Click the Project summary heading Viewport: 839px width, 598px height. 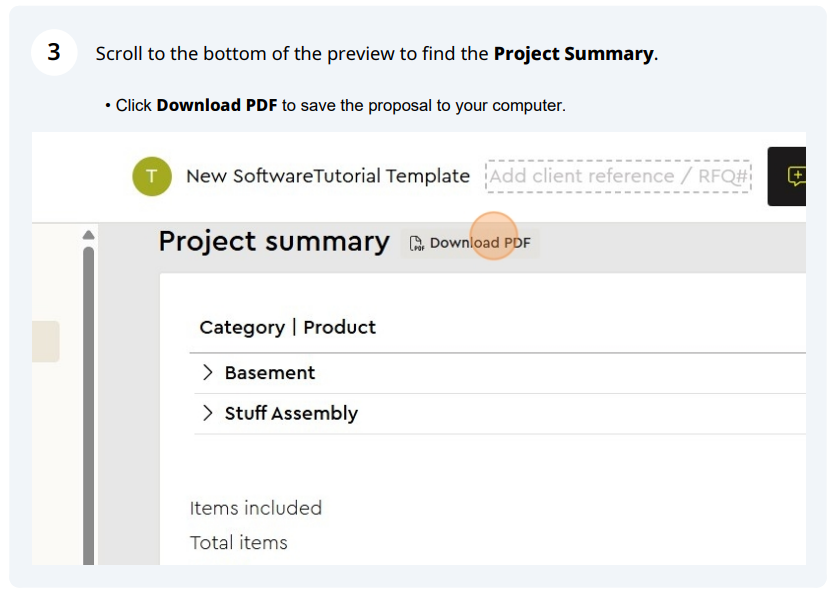[274, 242]
